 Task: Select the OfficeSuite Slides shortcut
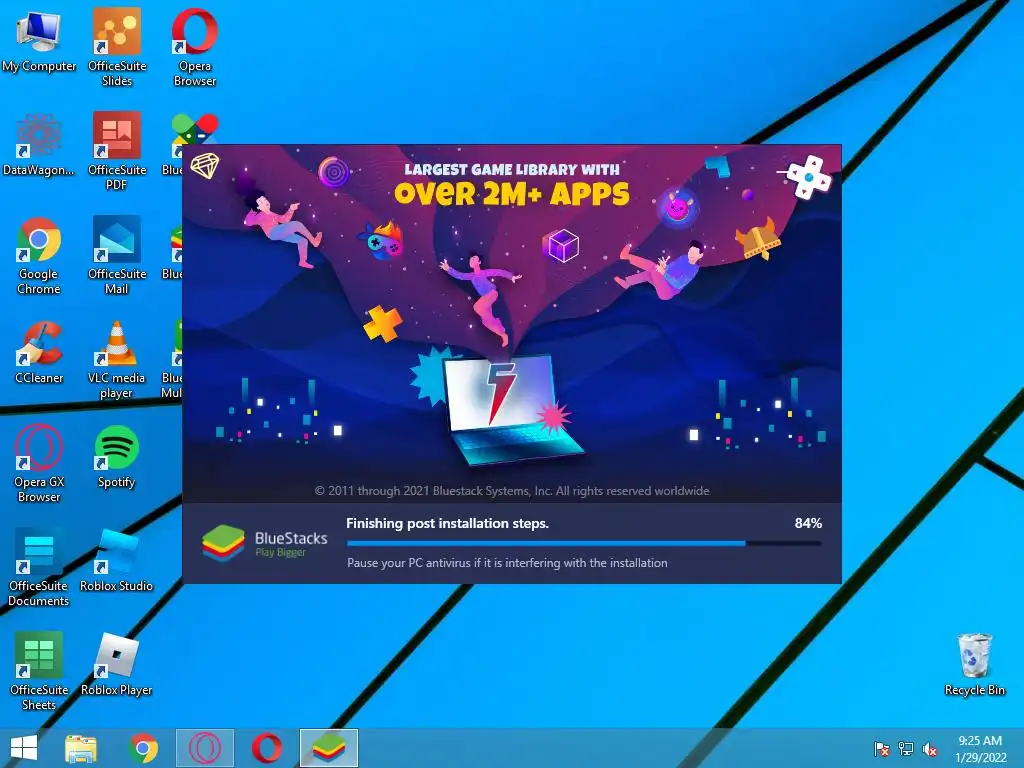coord(117,48)
